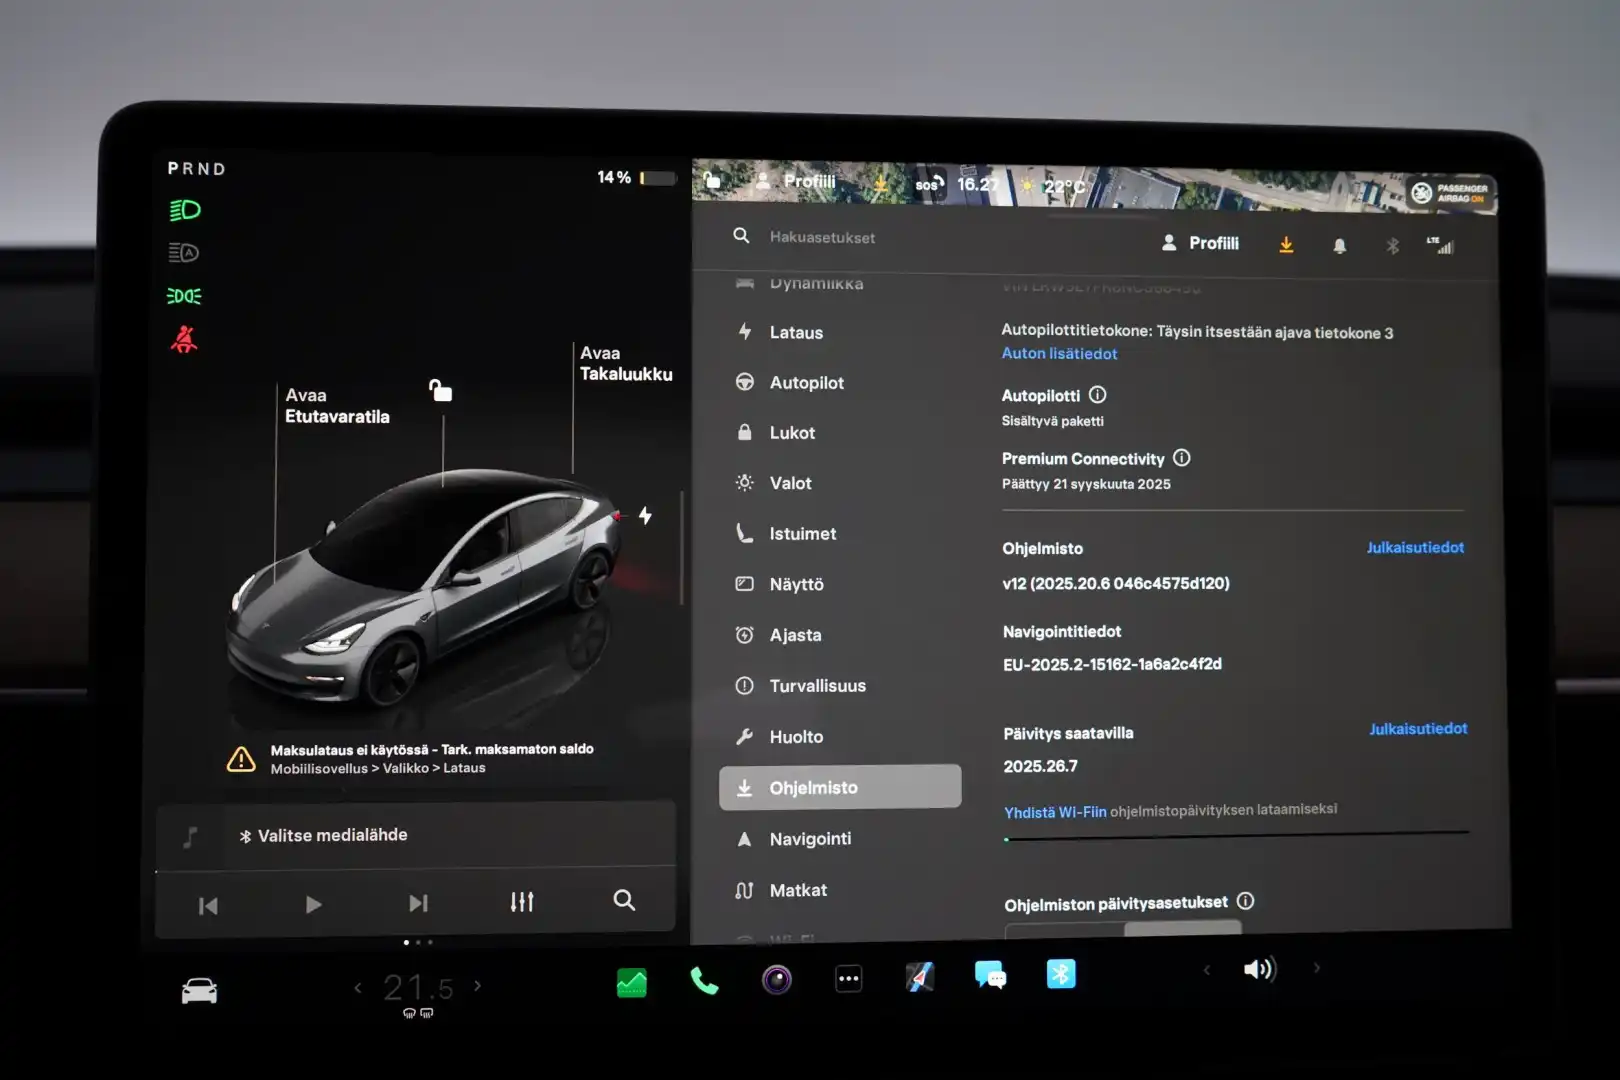Open the messages chat app icon
The width and height of the screenshot is (1620, 1080).
(x=990, y=975)
